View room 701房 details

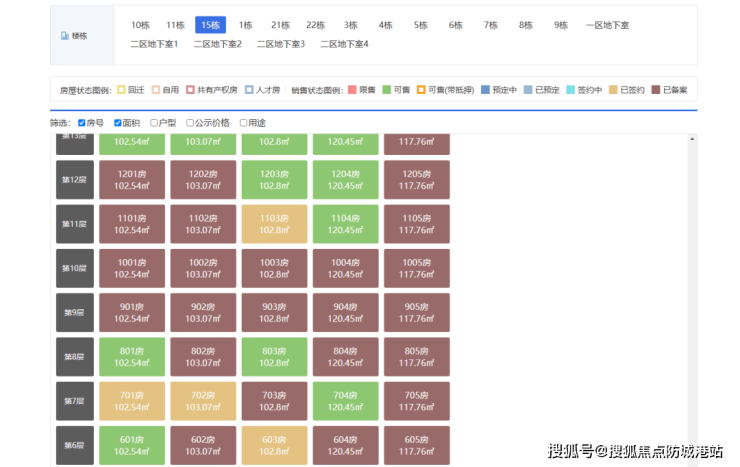click(x=132, y=401)
